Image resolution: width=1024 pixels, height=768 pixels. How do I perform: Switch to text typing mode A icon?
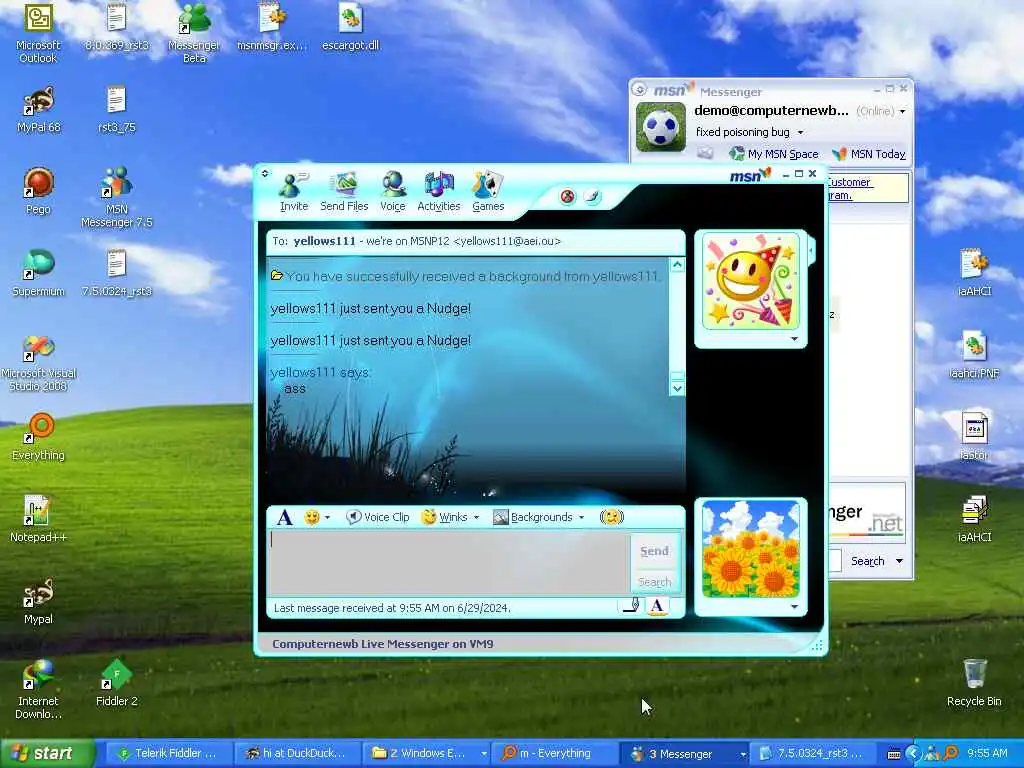[658, 606]
